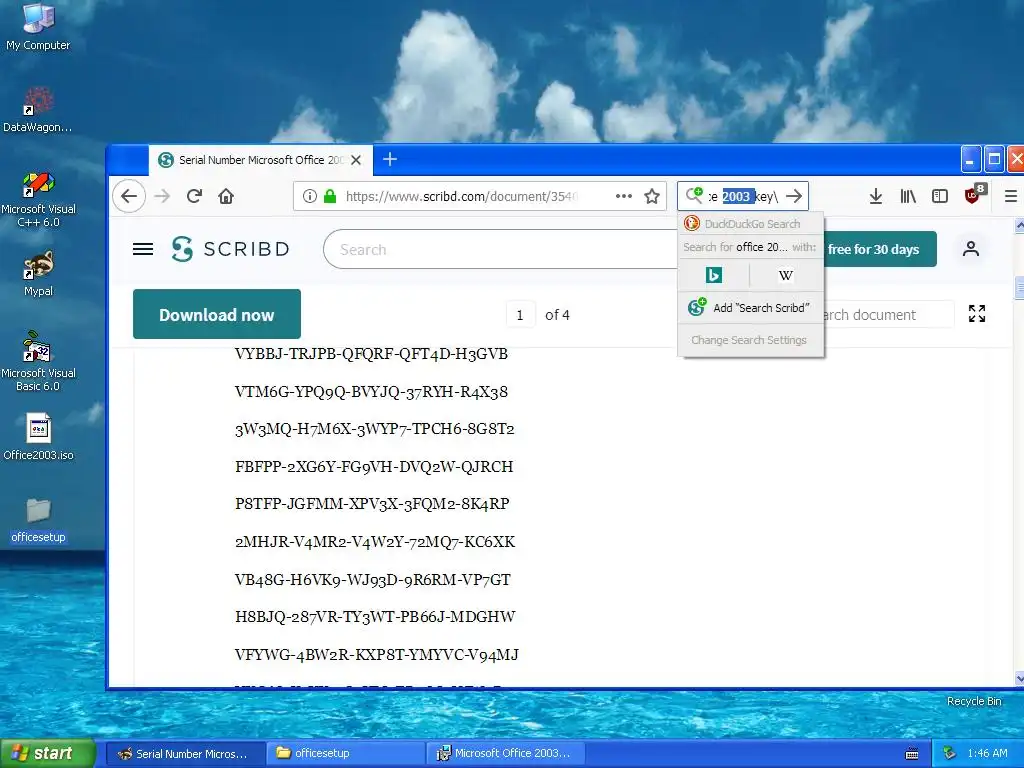The height and width of the screenshot is (768, 1024).
Task: Add "Search Scribd" search engine
Action: [x=751, y=308]
